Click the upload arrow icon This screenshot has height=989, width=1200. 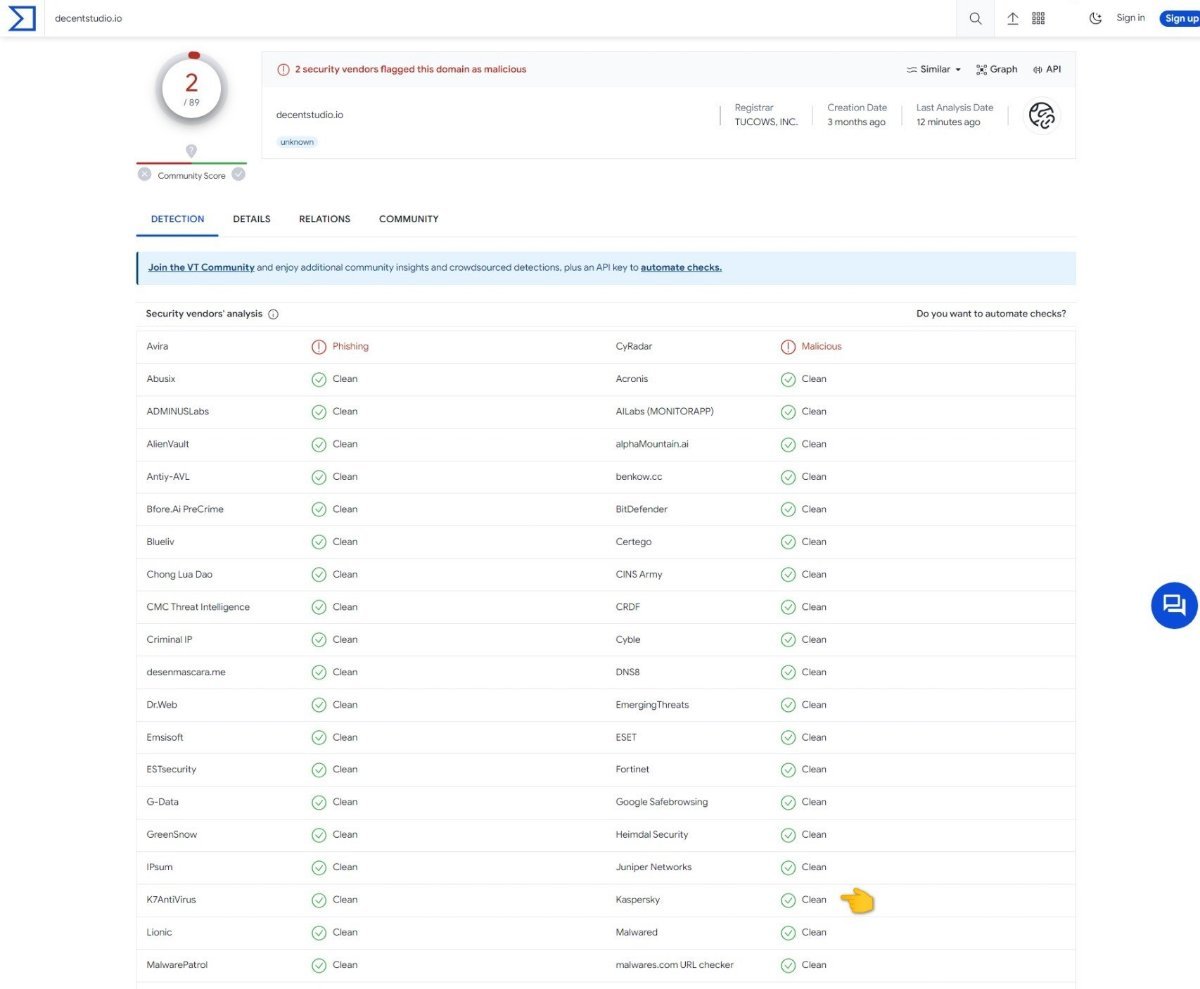click(1012, 18)
